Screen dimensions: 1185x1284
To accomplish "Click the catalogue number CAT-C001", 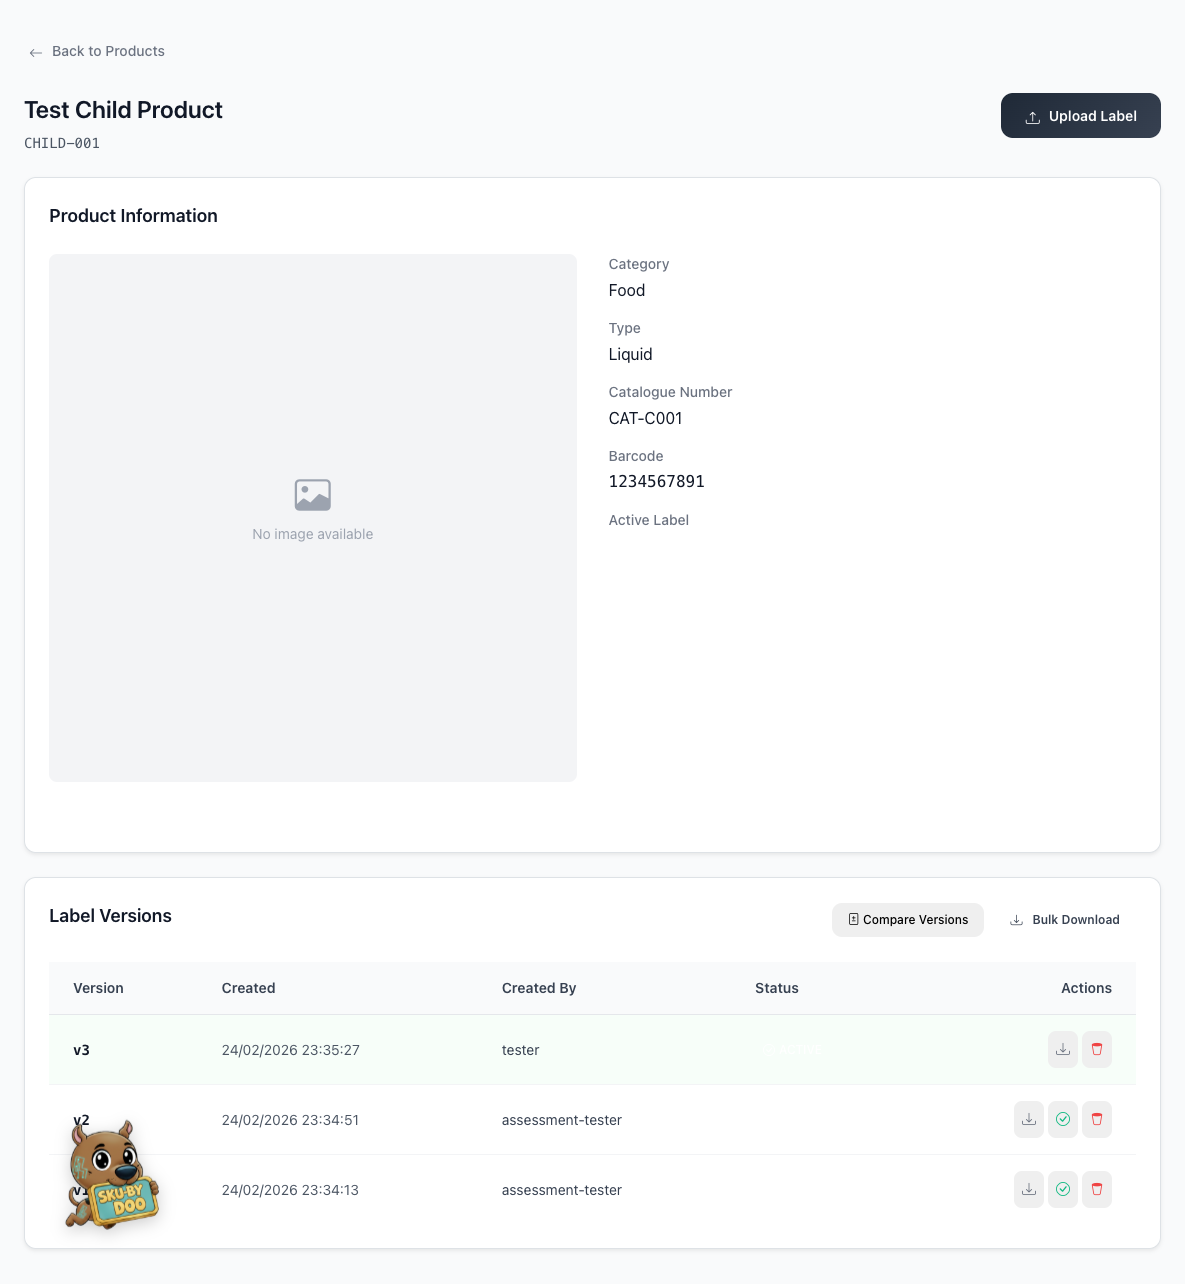I will pos(646,418).
